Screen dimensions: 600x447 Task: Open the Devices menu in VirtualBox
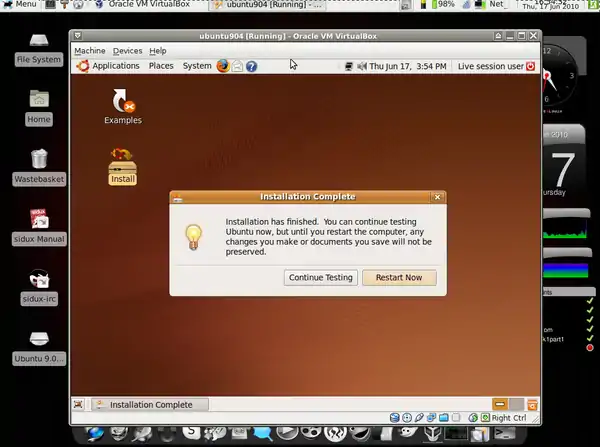click(127, 51)
